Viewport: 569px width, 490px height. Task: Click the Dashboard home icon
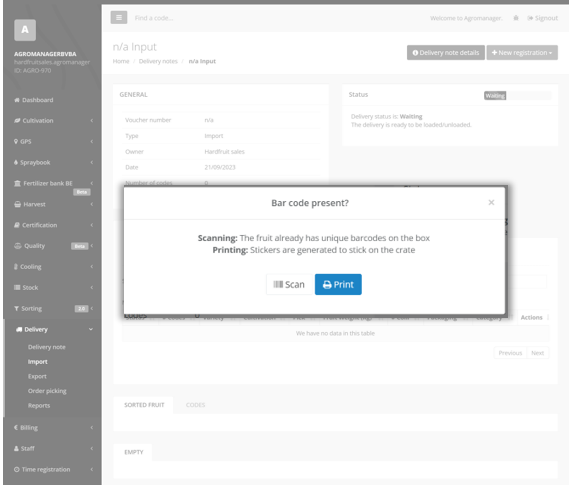(17, 100)
